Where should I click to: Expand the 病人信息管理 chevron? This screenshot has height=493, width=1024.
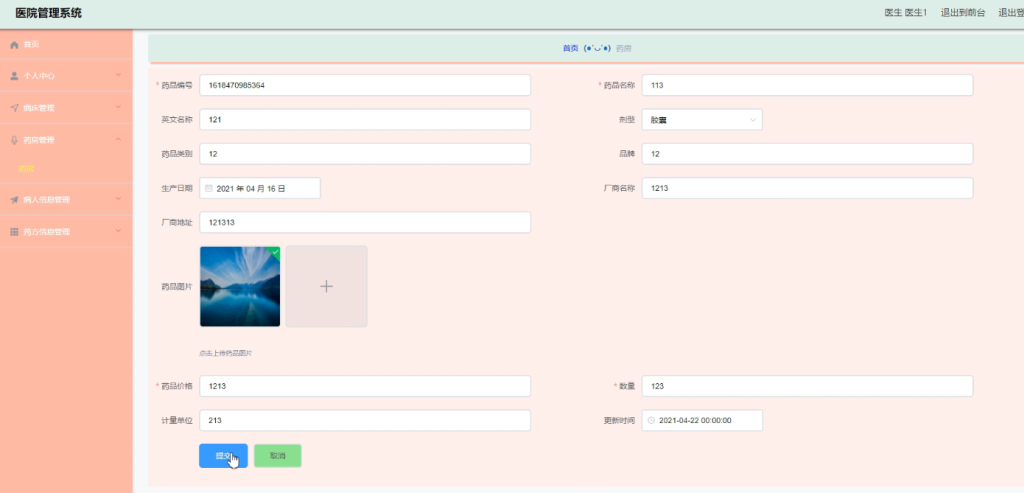118,199
